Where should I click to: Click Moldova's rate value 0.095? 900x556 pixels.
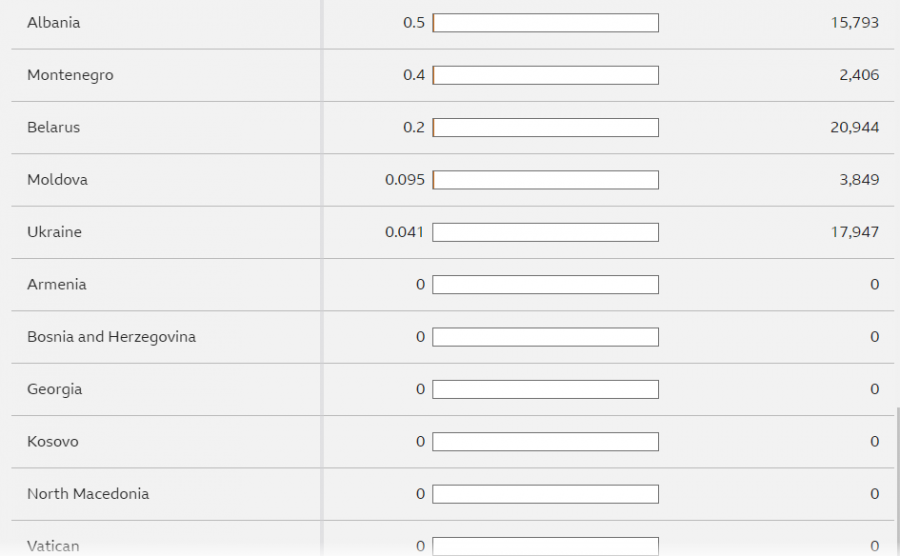coord(405,180)
